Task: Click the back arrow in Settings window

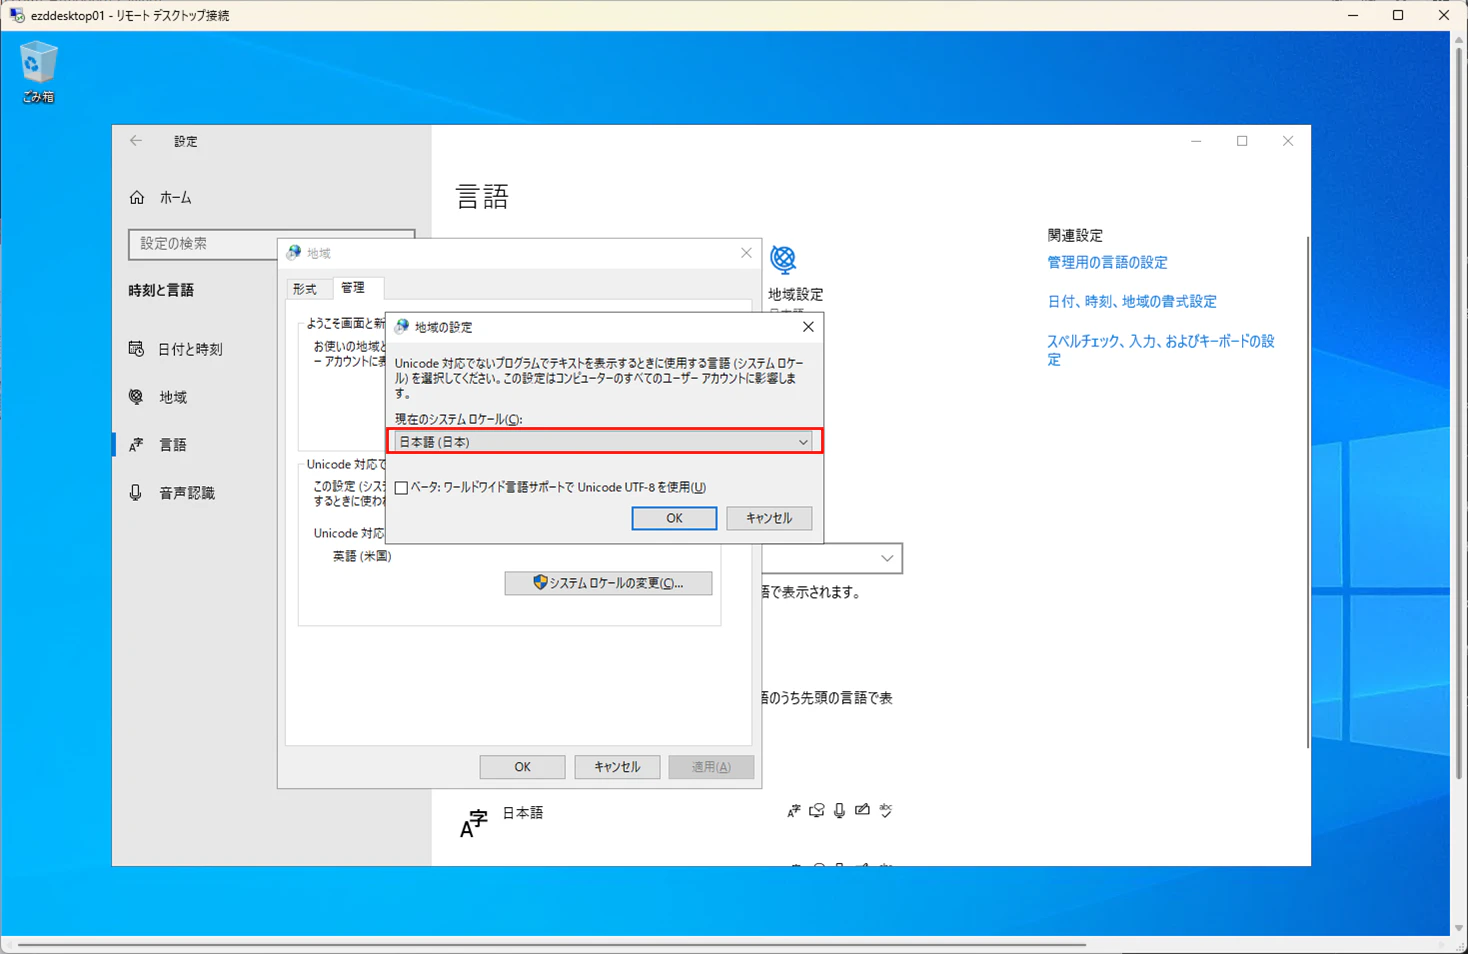Action: point(136,141)
